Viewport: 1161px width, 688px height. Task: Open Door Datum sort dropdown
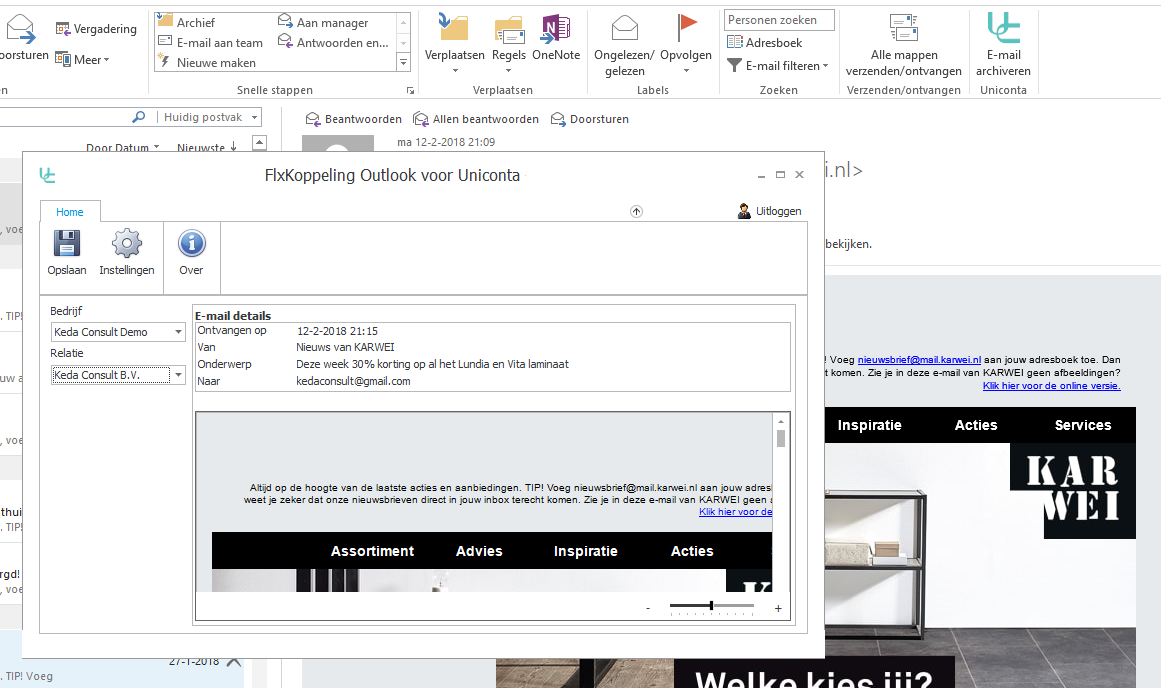[x=122, y=147]
